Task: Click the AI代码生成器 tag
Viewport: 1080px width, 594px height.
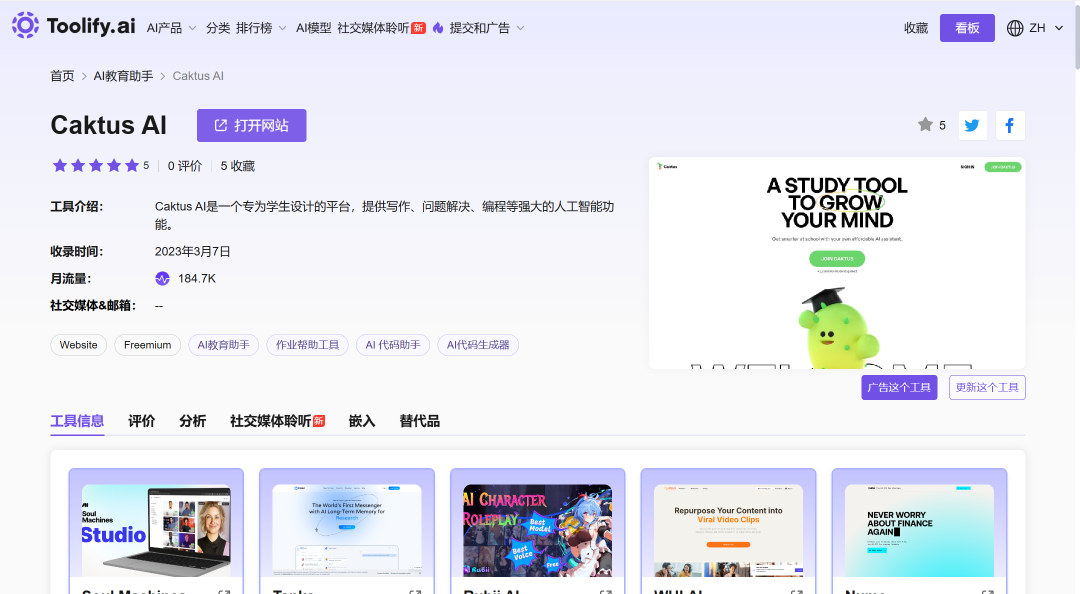Action: click(478, 345)
